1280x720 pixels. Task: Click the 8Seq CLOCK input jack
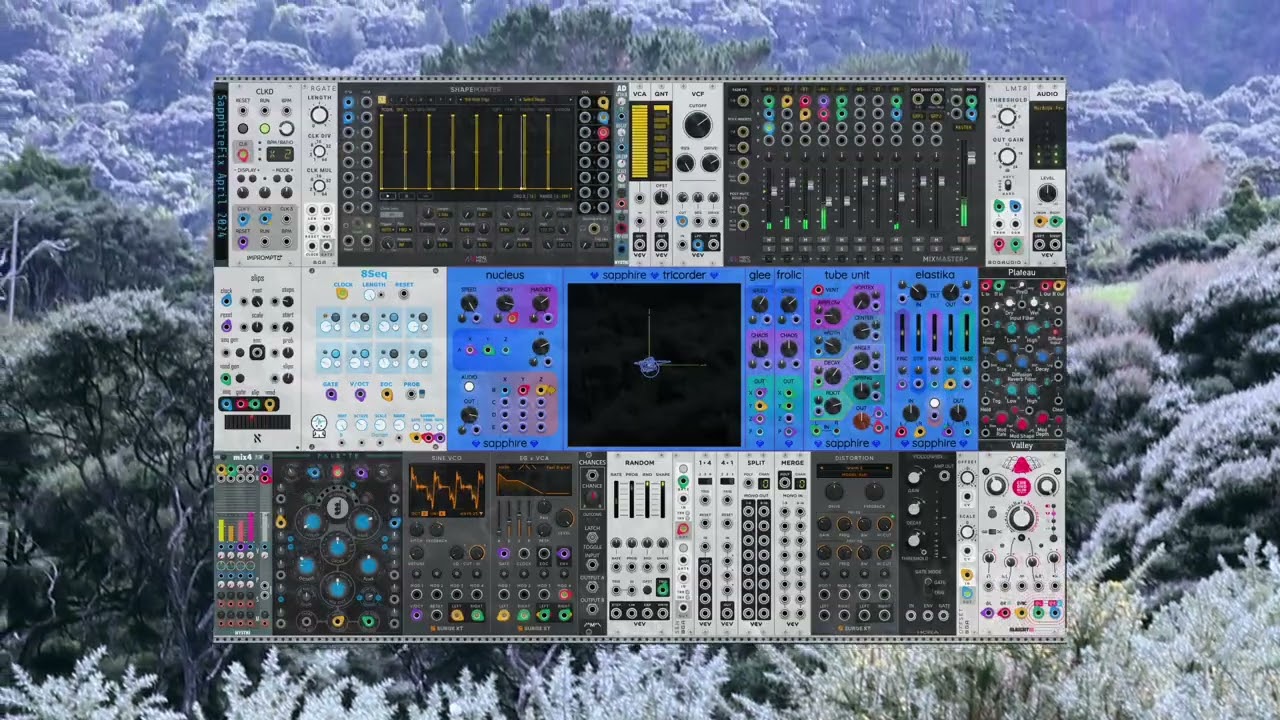coord(342,294)
